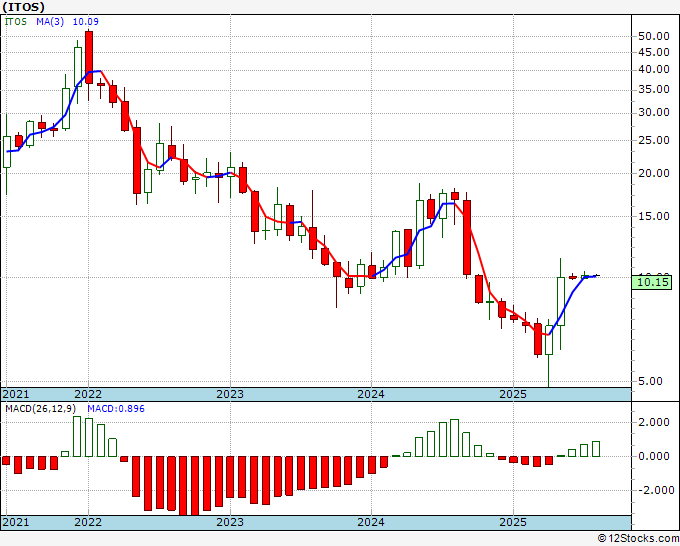Click the 0.000 MACD axis label
The height and width of the screenshot is (546, 680).
pyautogui.click(x=656, y=456)
